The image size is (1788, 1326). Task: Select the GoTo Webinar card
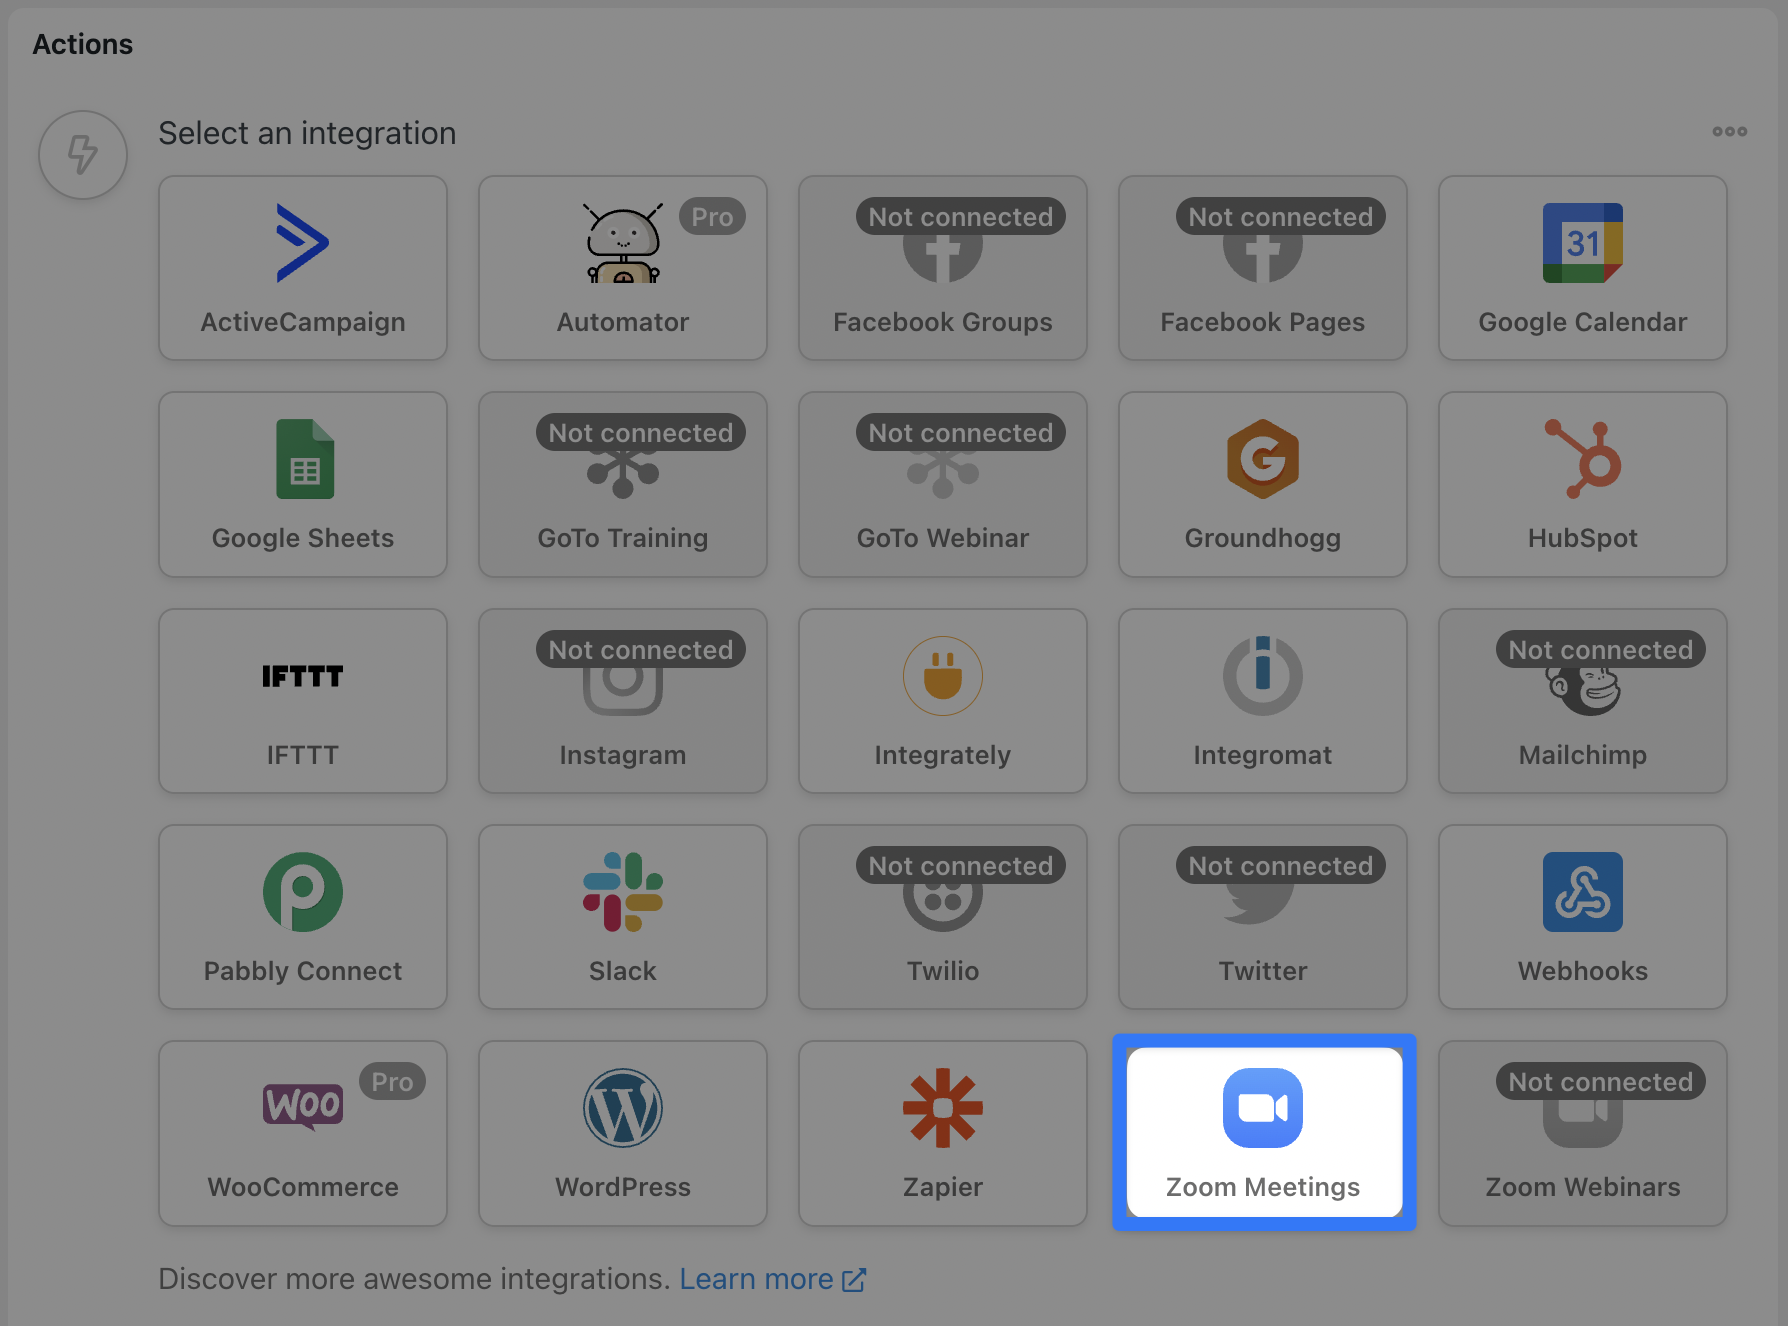(943, 484)
